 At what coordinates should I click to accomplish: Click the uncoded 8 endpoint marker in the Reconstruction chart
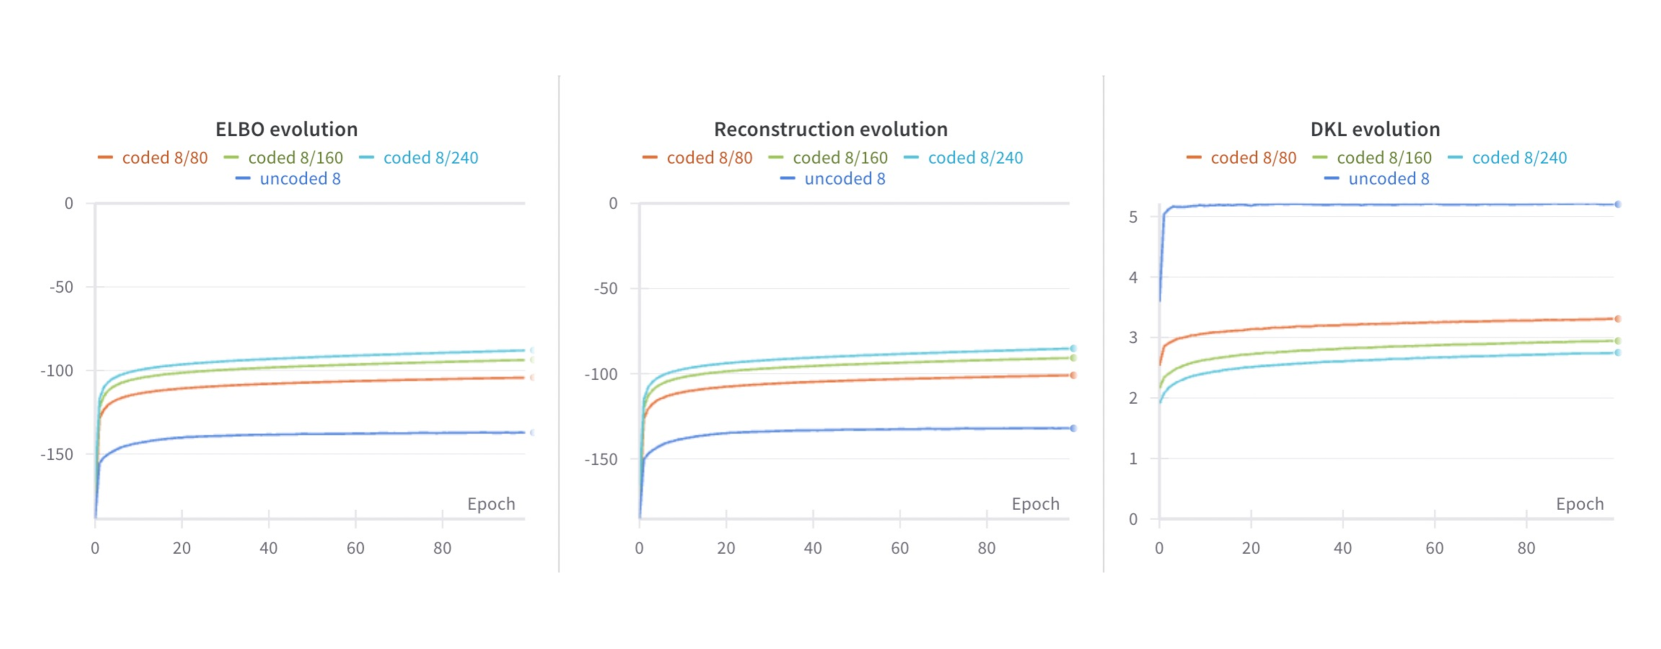(x=1073, y=428)
